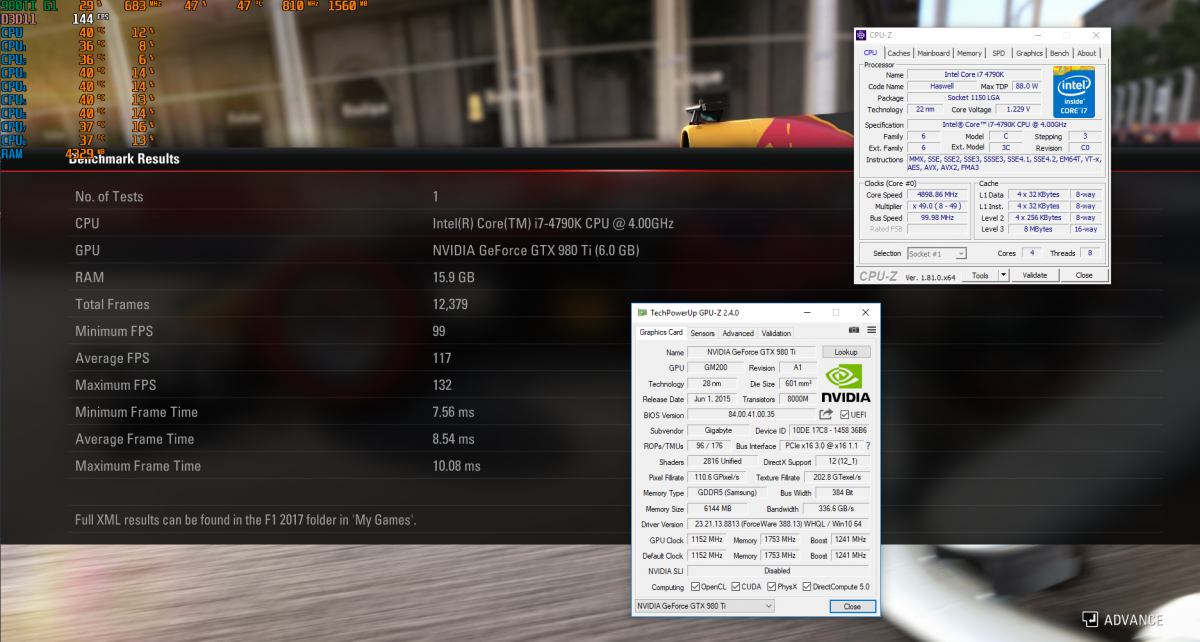Click the Benchmark Results heading
Screen dimensions: 1200x642
123,159
